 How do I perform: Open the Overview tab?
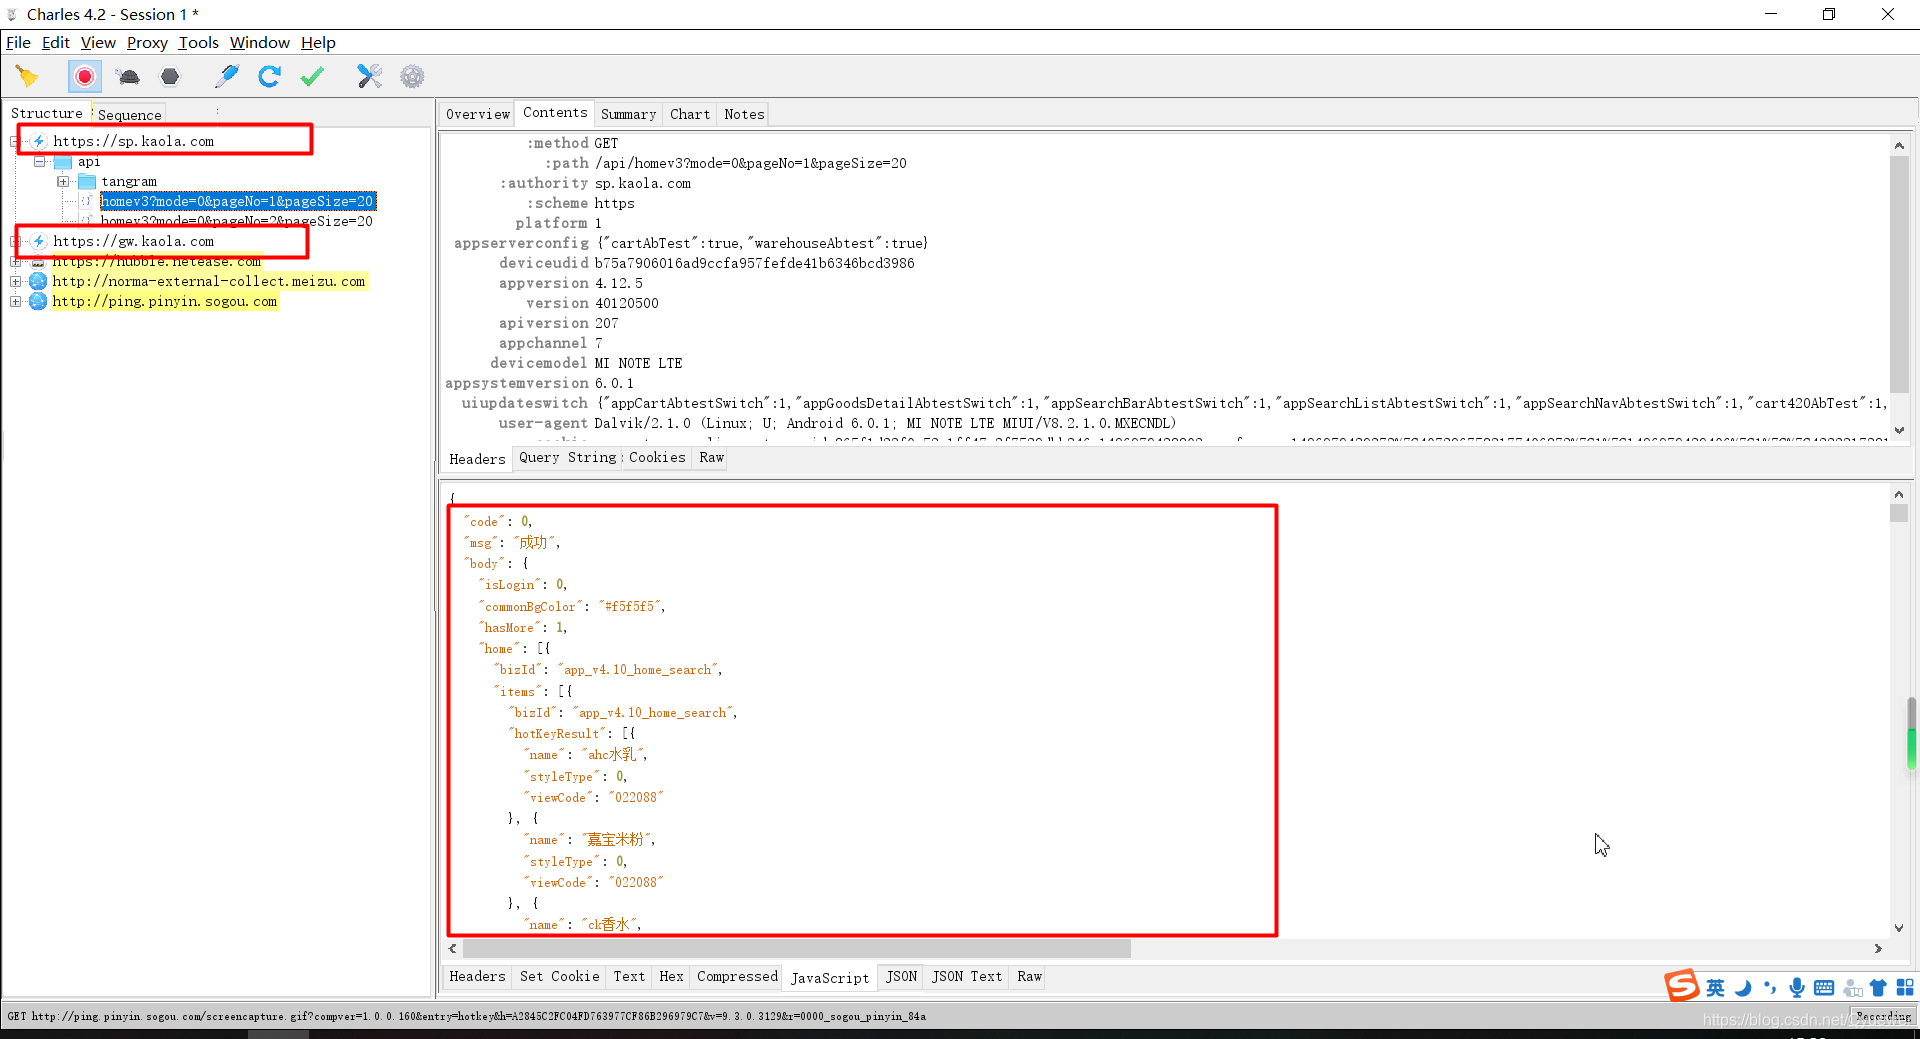478,115
